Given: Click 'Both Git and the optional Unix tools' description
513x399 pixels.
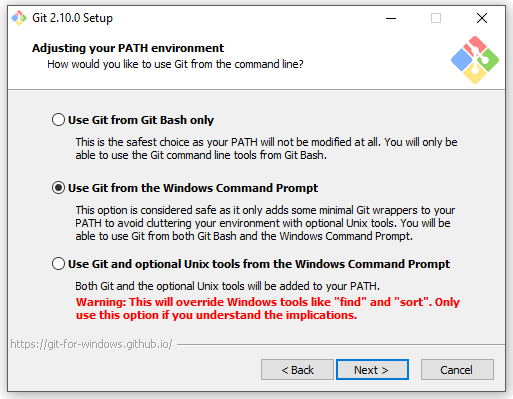Looking at the screenshot, I should pyautogui.click(x=227, y=286).
